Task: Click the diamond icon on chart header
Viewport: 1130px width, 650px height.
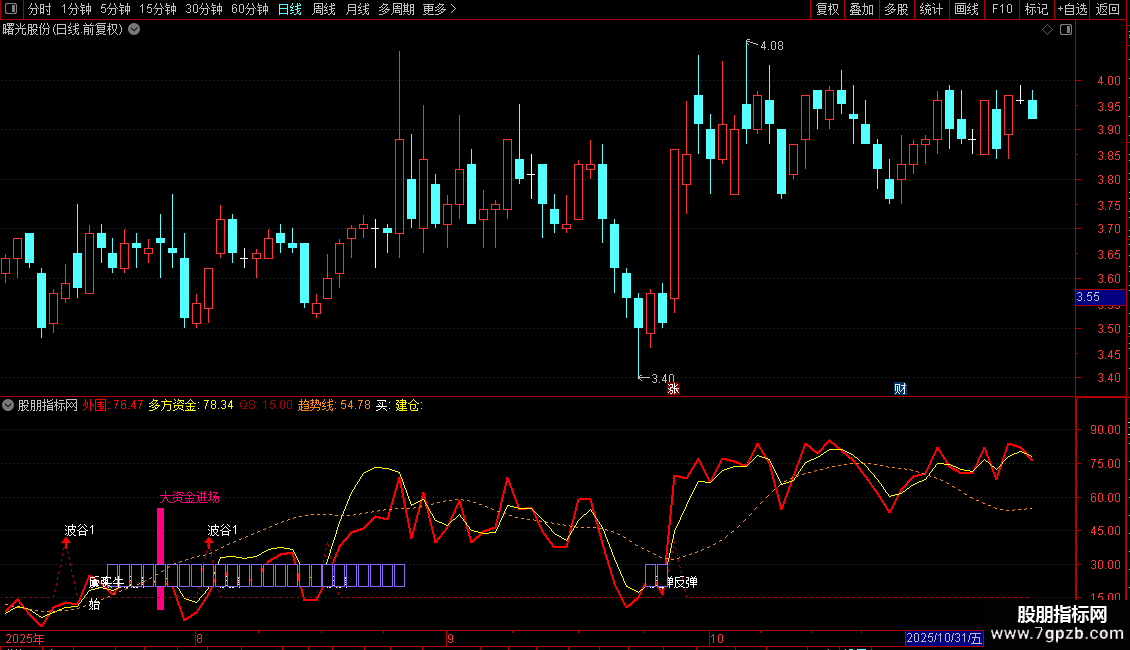Action: pos(1048,30)
